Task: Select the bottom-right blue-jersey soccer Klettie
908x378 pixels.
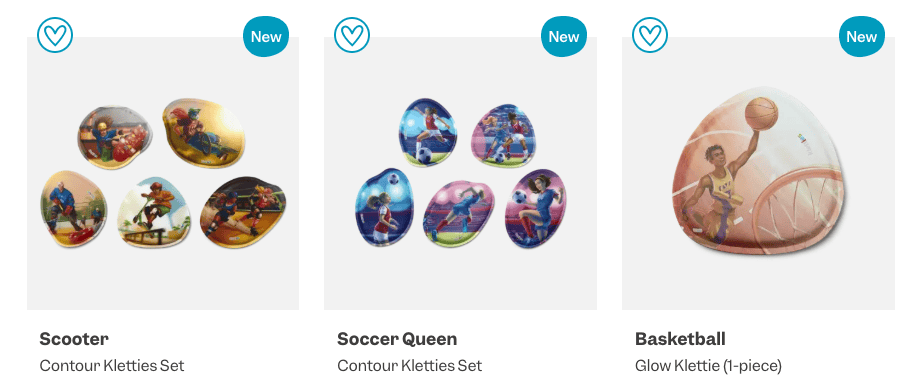Action: (x=536, y=208)
